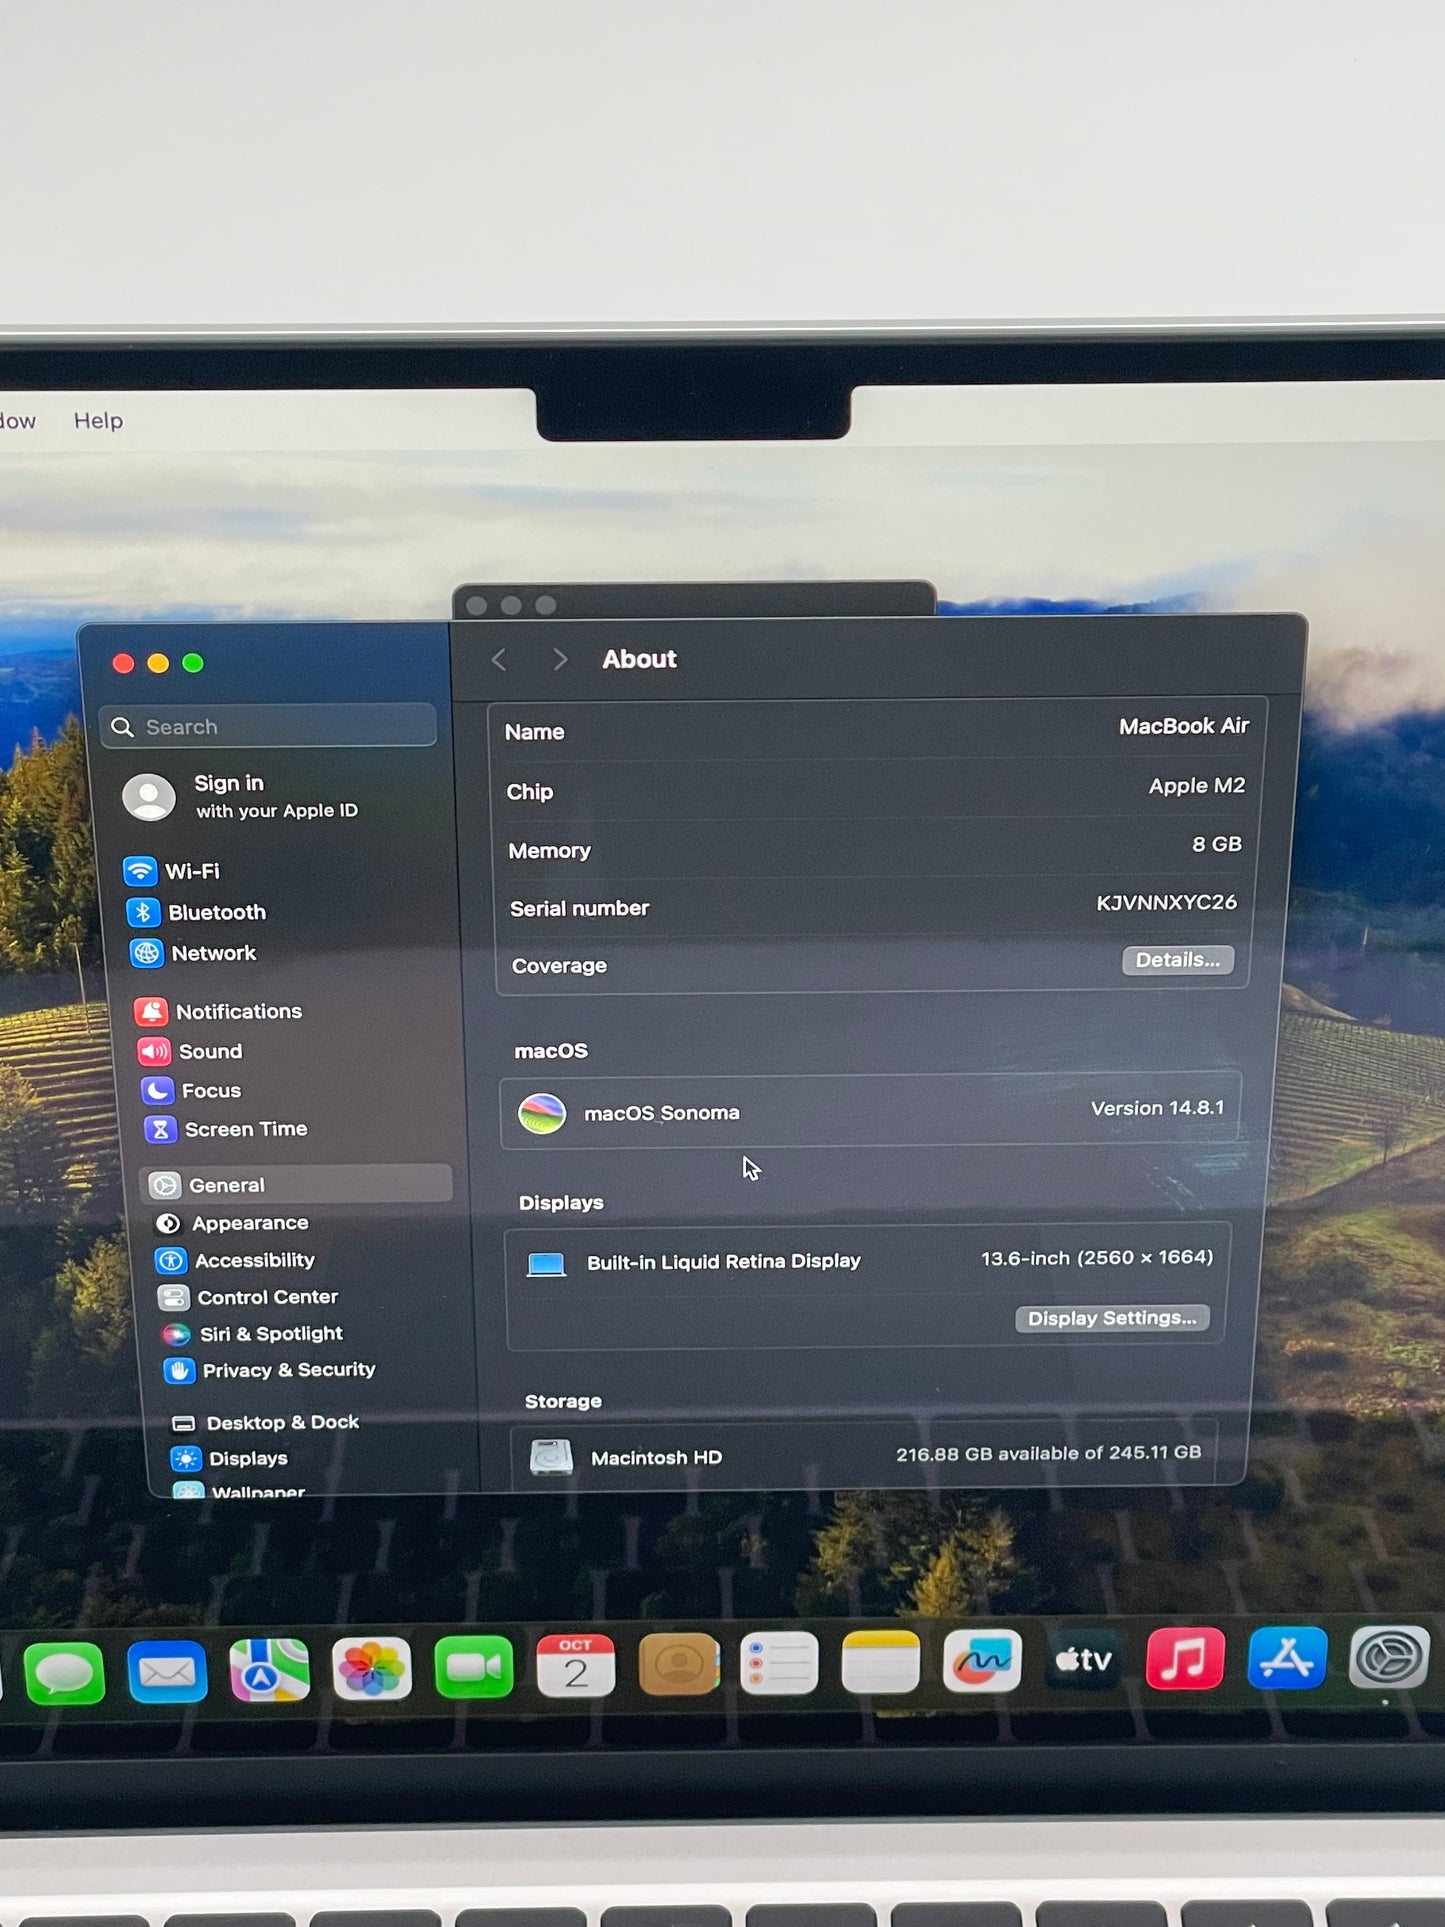Click Sign in with your Apple ID
This screenshot has height=1927, width=1445.
240,797
